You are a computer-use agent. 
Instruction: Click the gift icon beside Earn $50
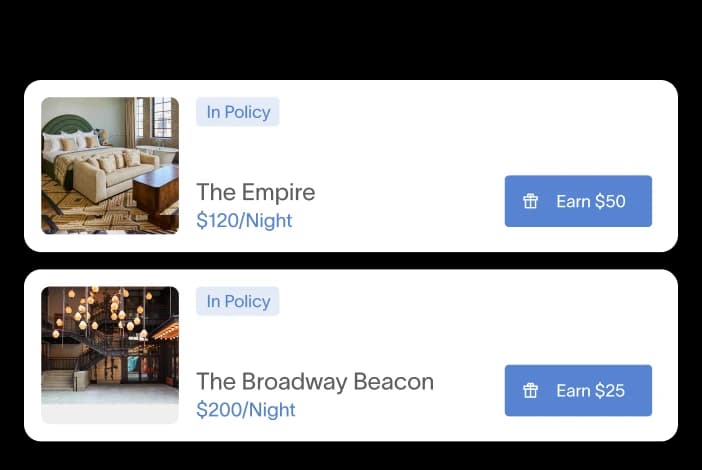pos(531,201)
